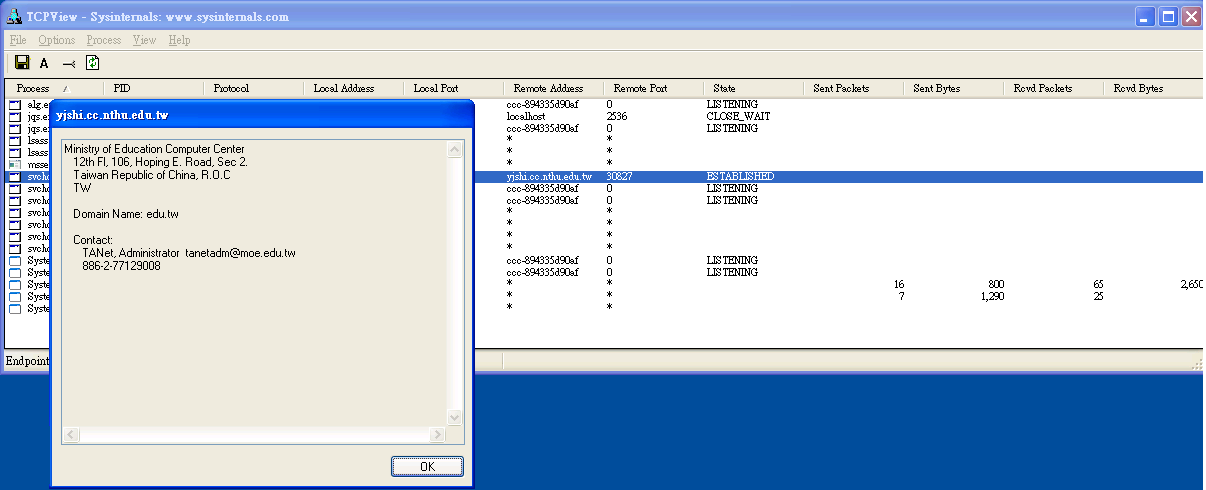This screenshot has width=1206, height=490.
Task: Click the TCPView app icon in title bar
Action: (x=14, y=17)
